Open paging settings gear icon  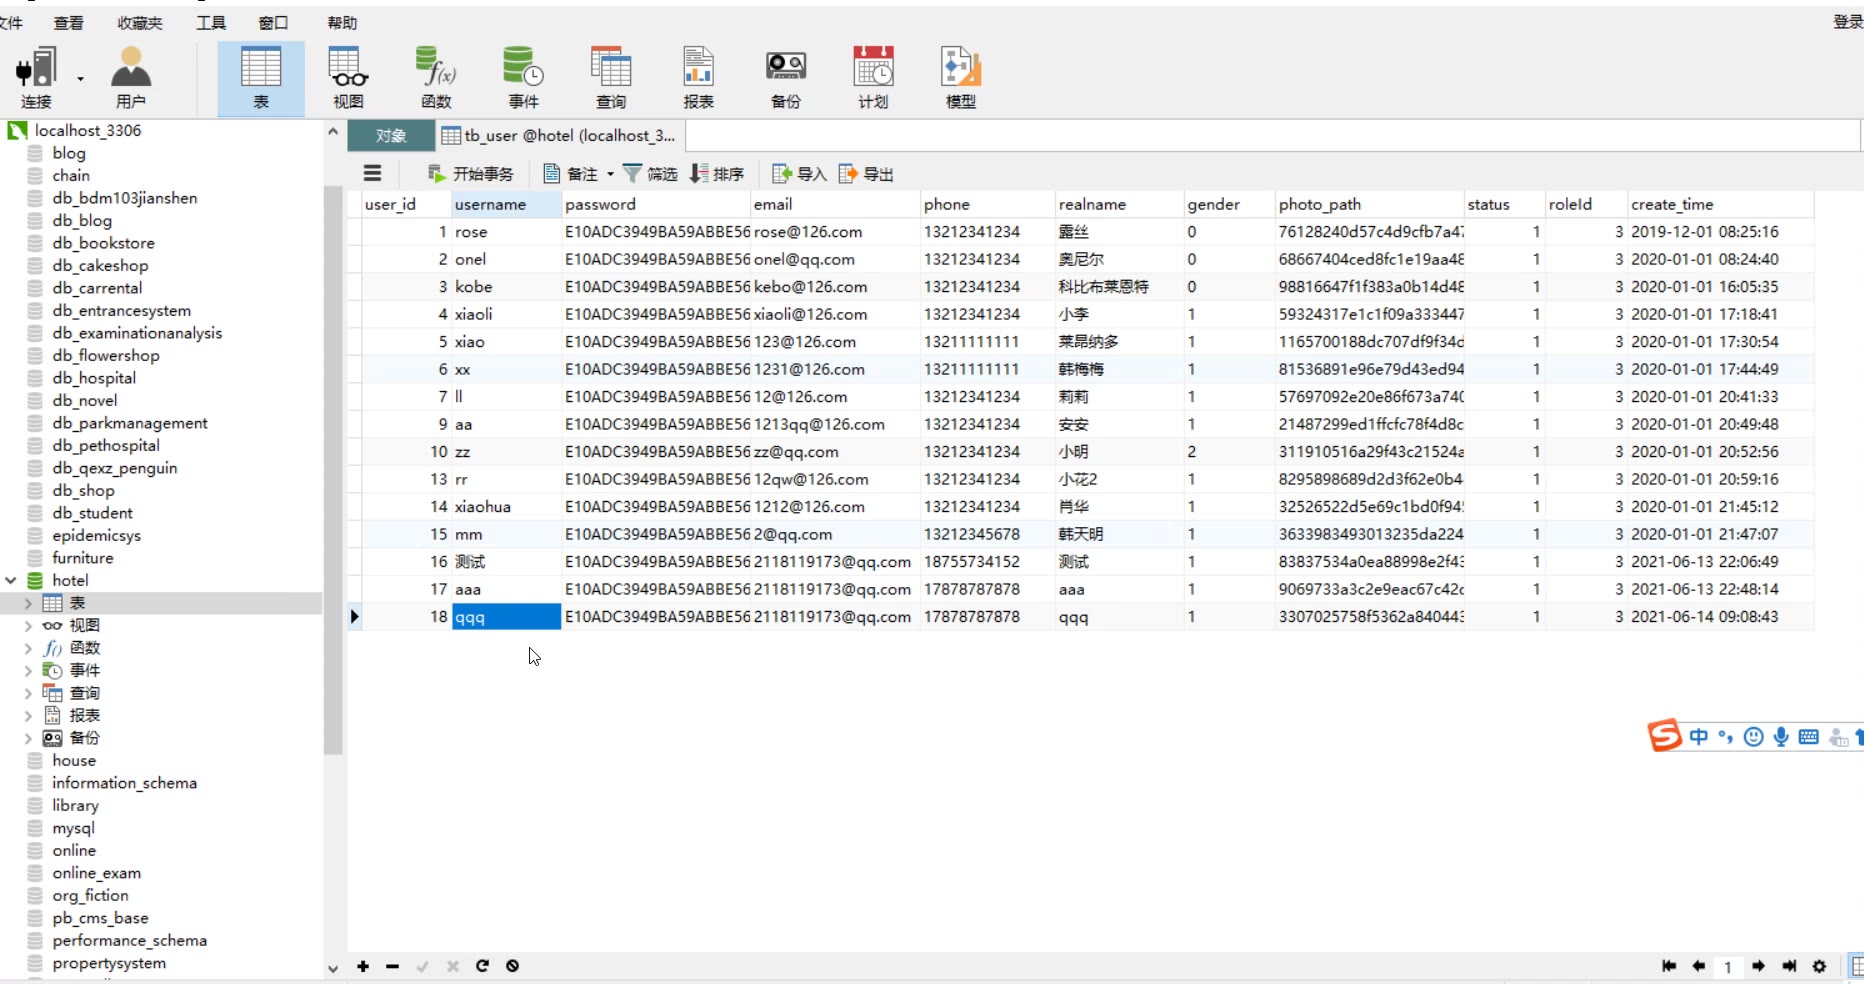click(1819, 966)
